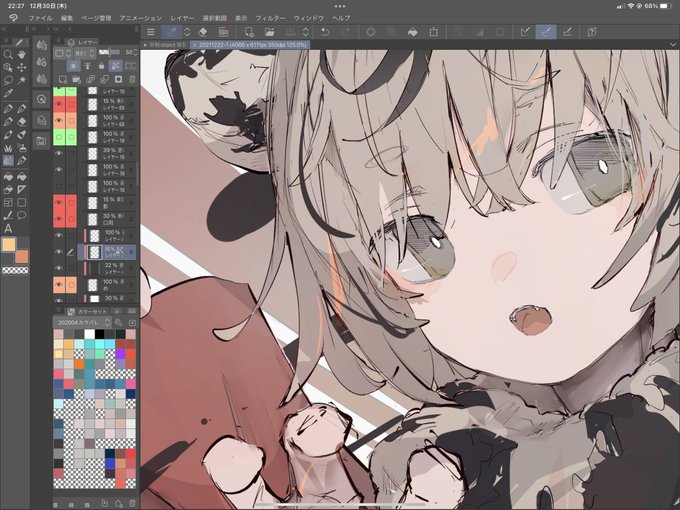Select the Balloon tool
This screenshot has height=510, width=680.
click(x=21, y=216)
